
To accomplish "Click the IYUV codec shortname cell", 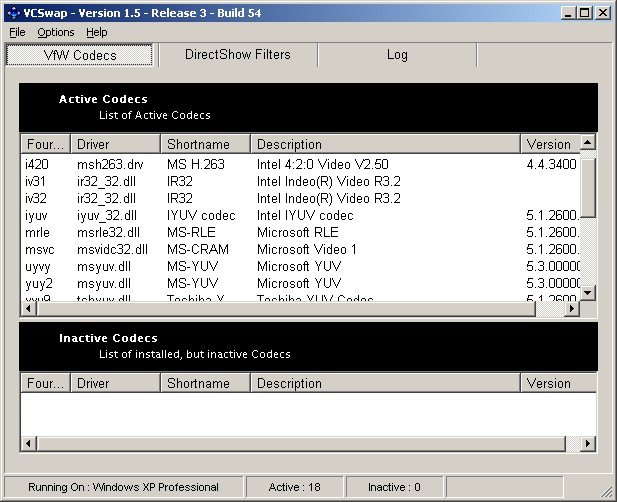I will 201,216.
